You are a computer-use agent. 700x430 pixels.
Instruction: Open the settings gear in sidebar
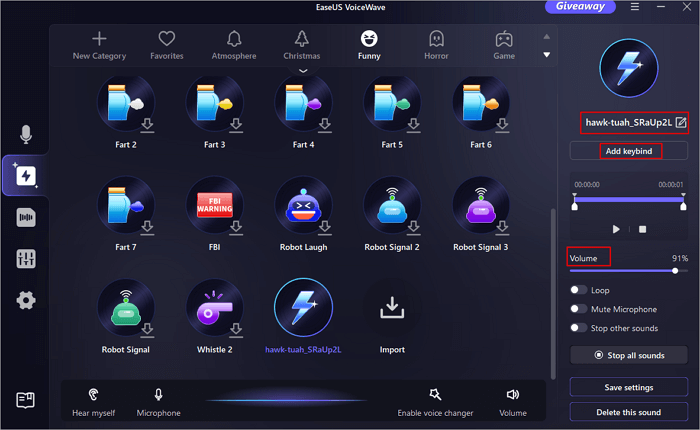(26, 300)
